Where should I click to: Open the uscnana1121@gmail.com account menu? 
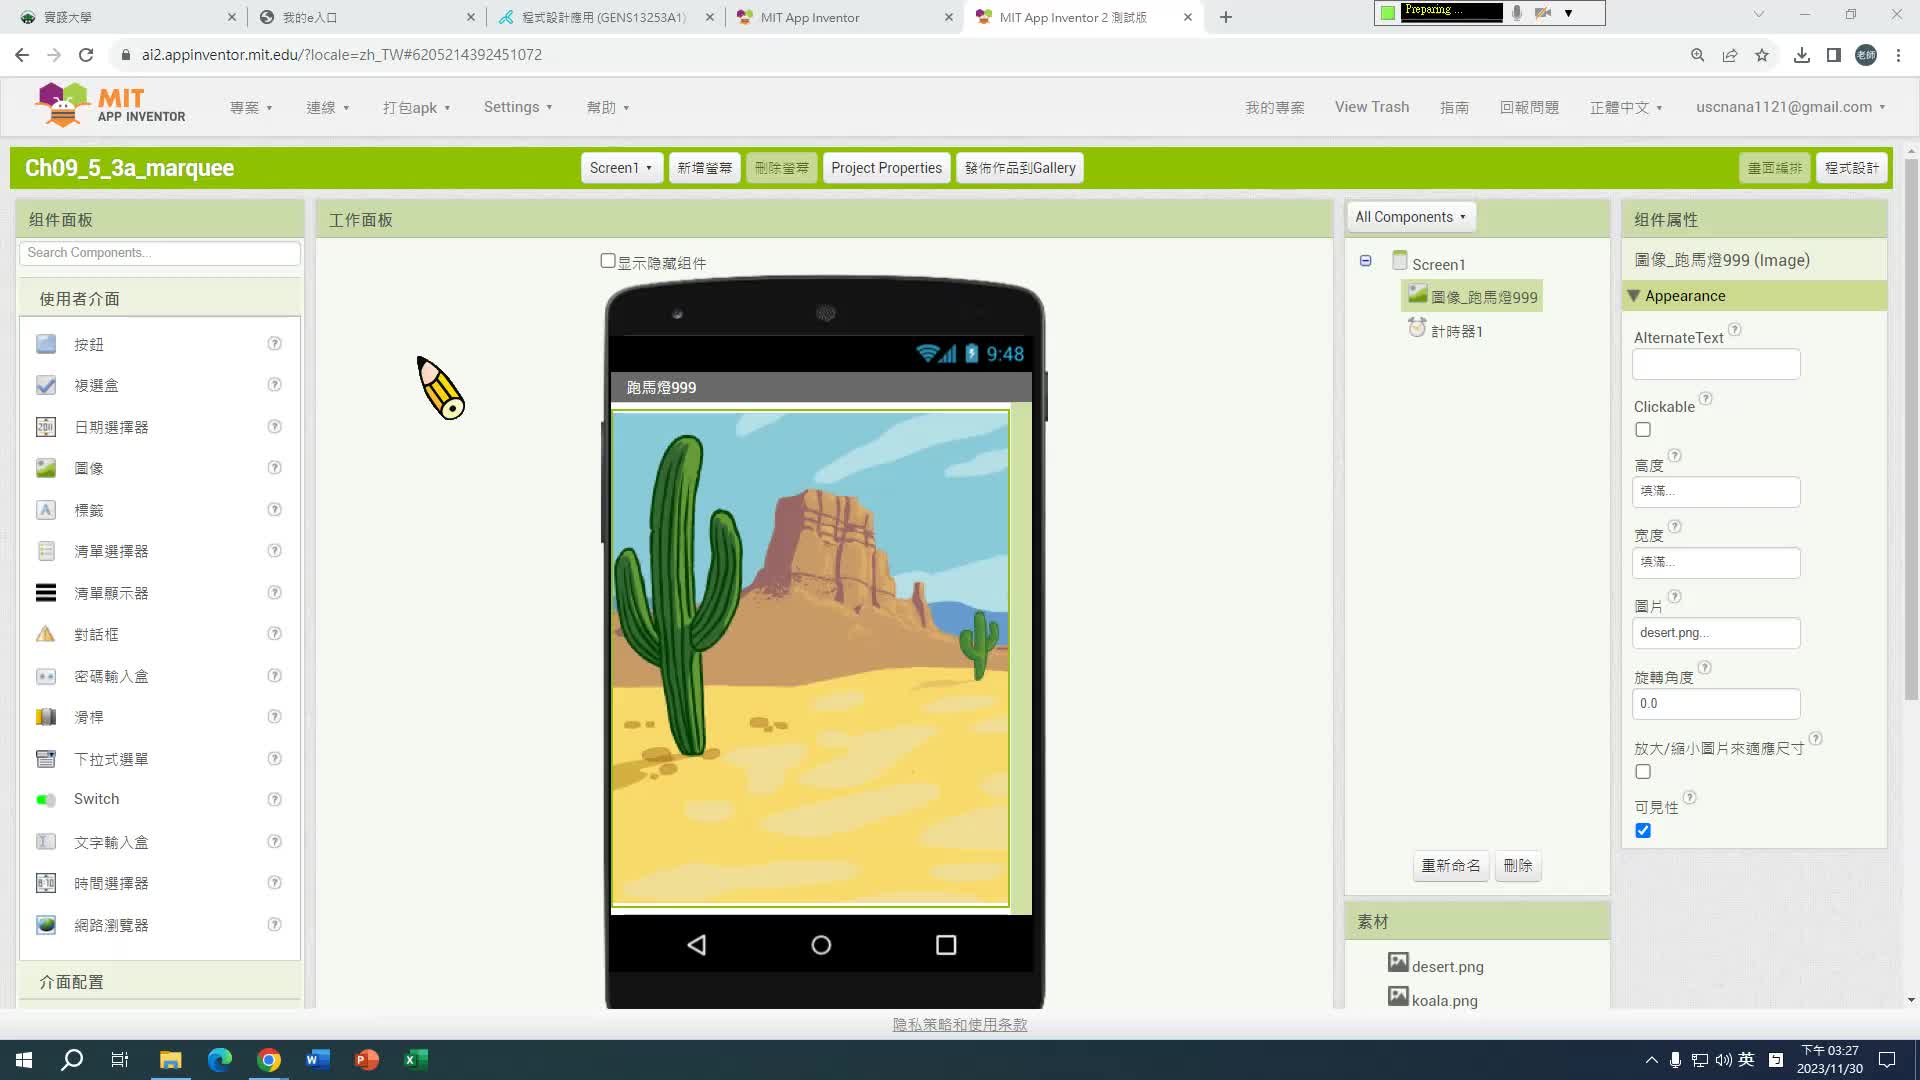click(x=1790, y=107)
